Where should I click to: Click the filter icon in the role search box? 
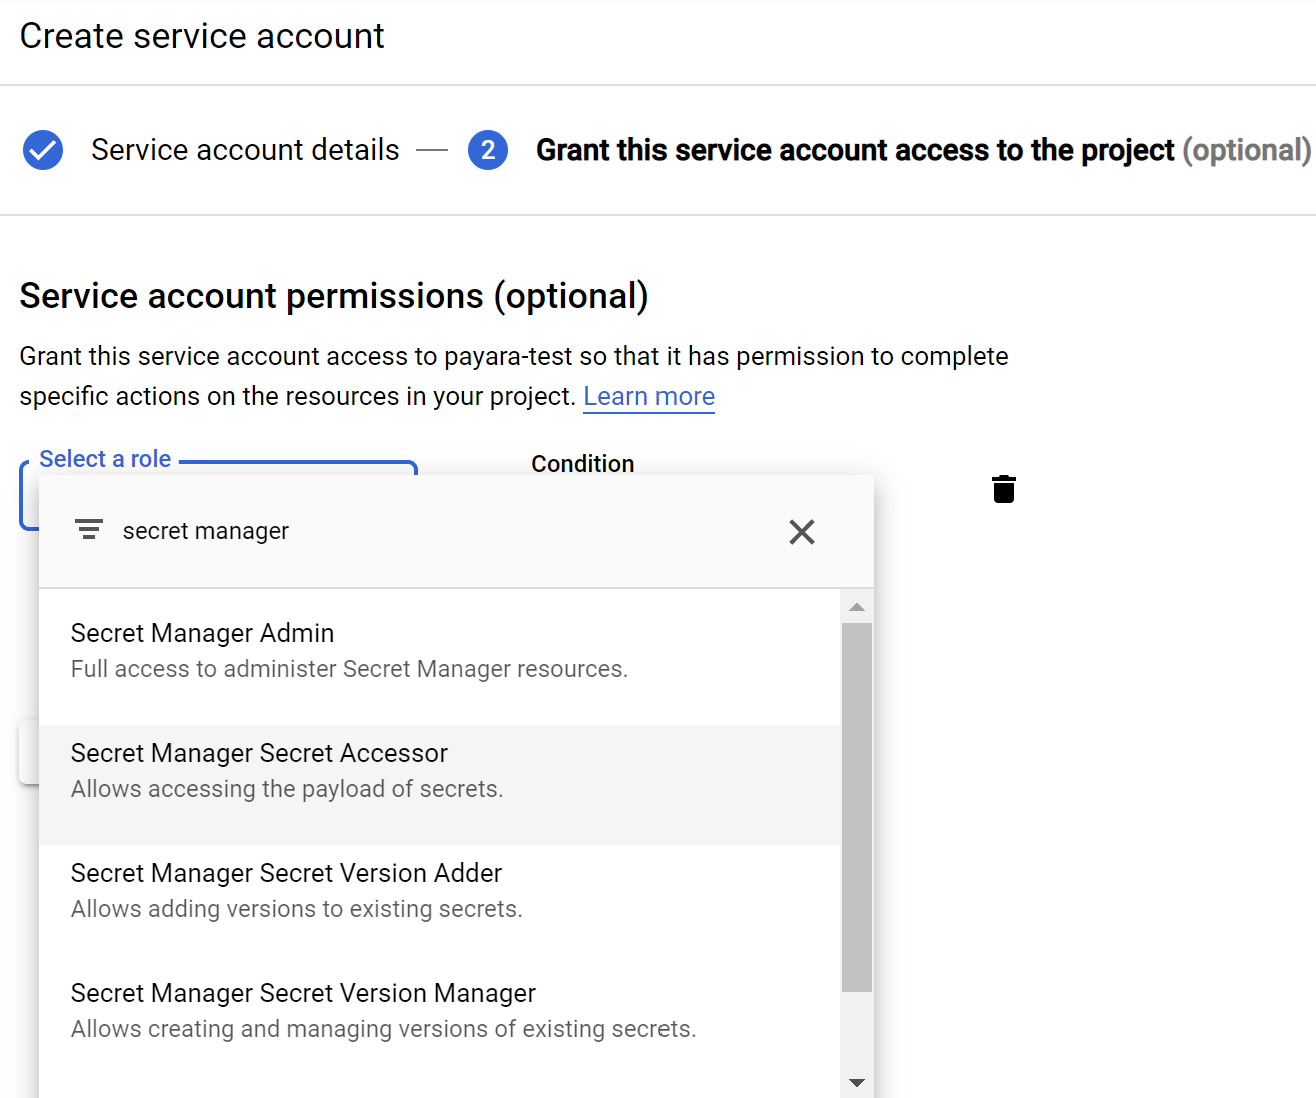[x=89, y=530]
